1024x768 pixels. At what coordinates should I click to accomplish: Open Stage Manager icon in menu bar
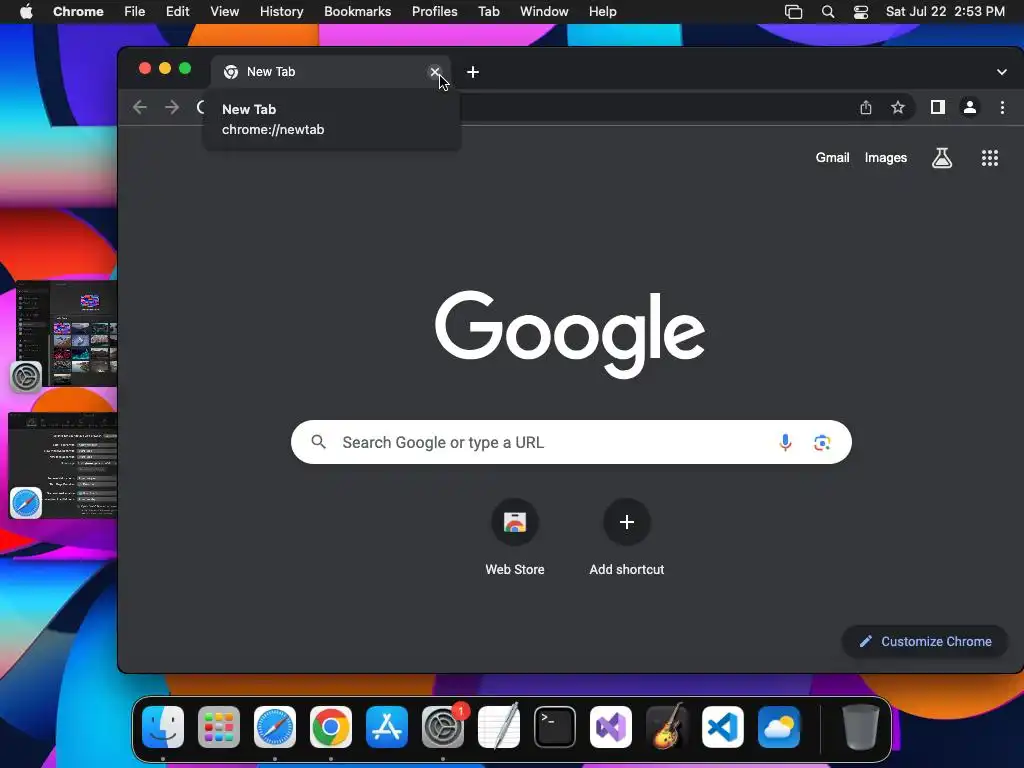(x=793, y=12)
